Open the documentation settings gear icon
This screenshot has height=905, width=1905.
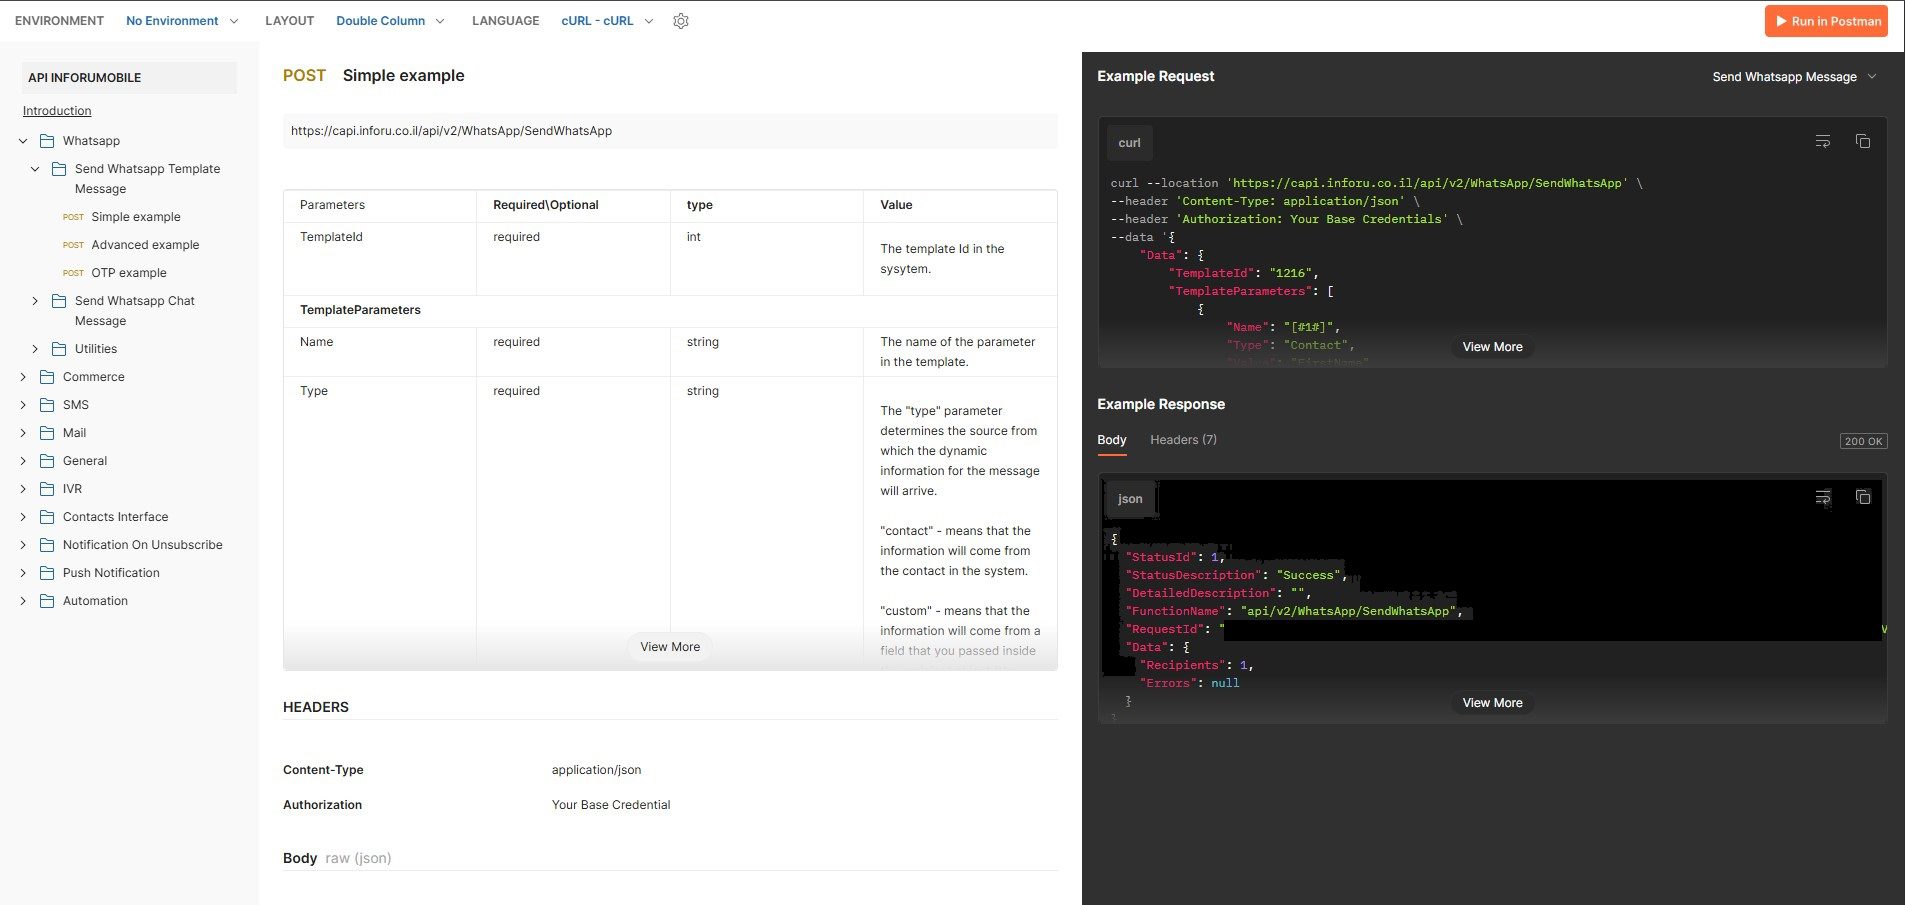[x=681, y=21]
